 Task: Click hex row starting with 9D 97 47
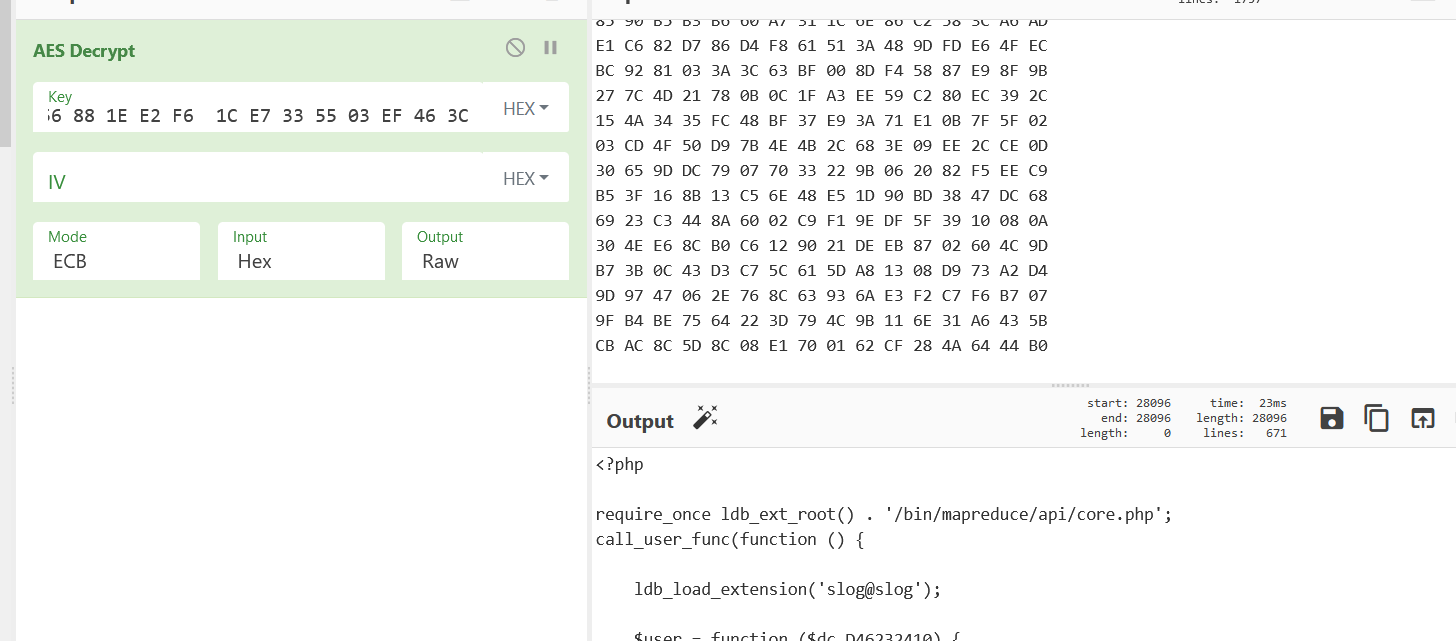pos(821,296)
